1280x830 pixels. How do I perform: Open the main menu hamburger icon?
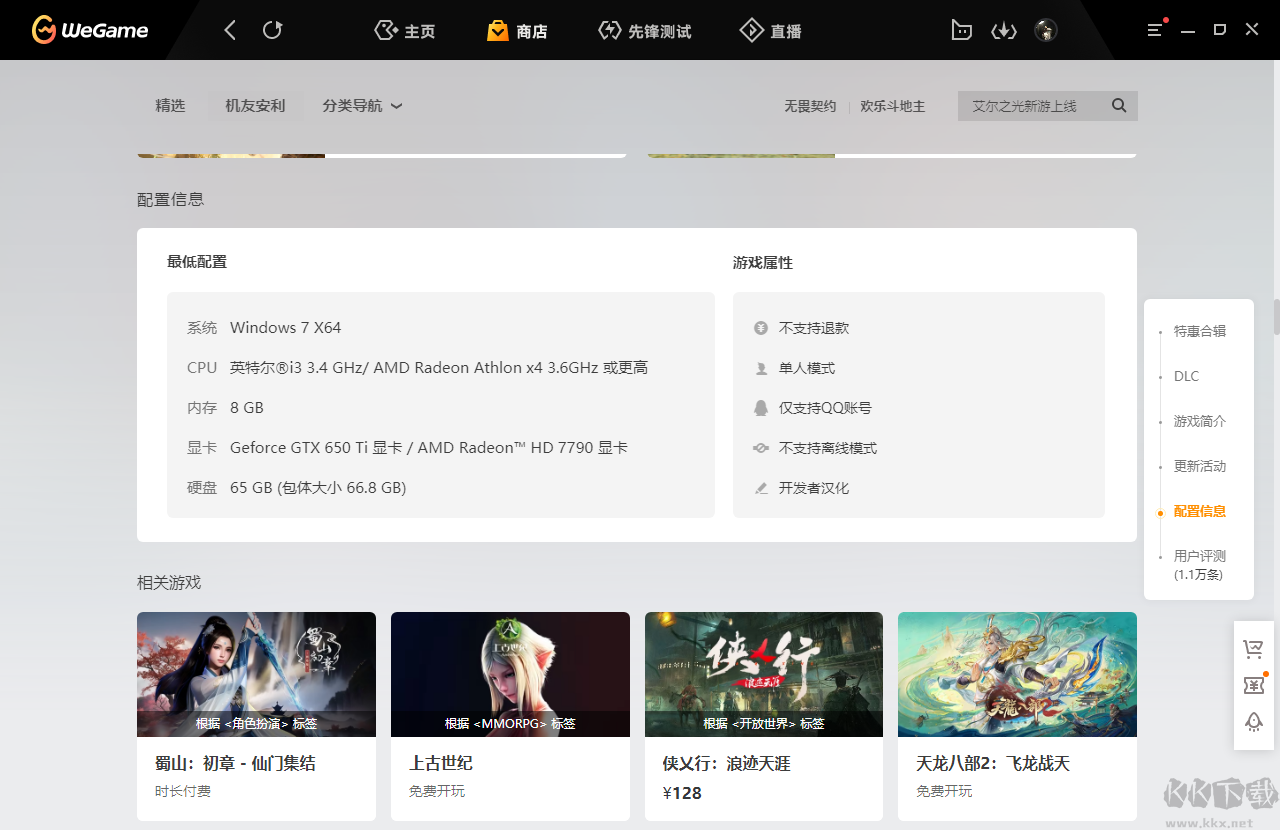(1156, 30)
